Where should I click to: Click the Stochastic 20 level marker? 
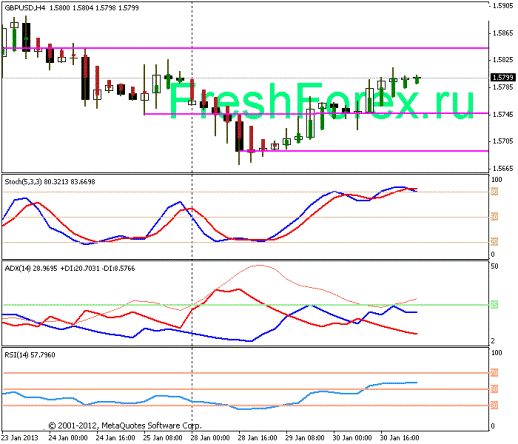tap(494, 242)
